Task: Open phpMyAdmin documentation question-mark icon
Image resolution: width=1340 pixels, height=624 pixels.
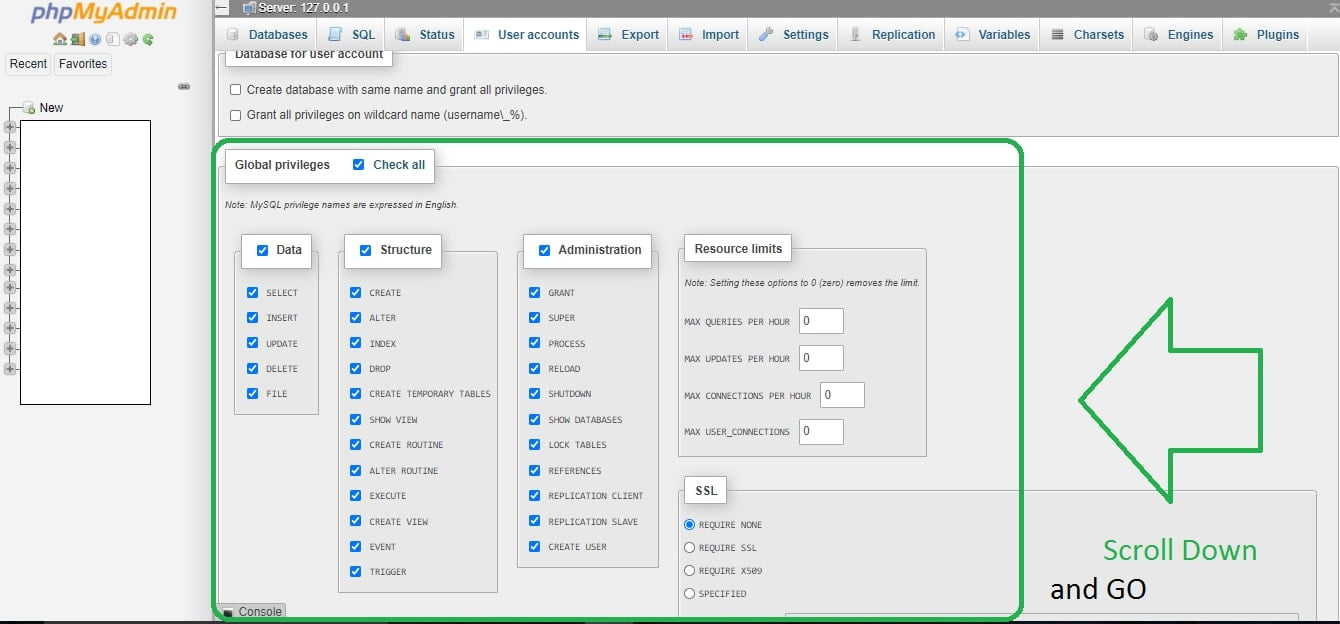Action: (95, 39)
